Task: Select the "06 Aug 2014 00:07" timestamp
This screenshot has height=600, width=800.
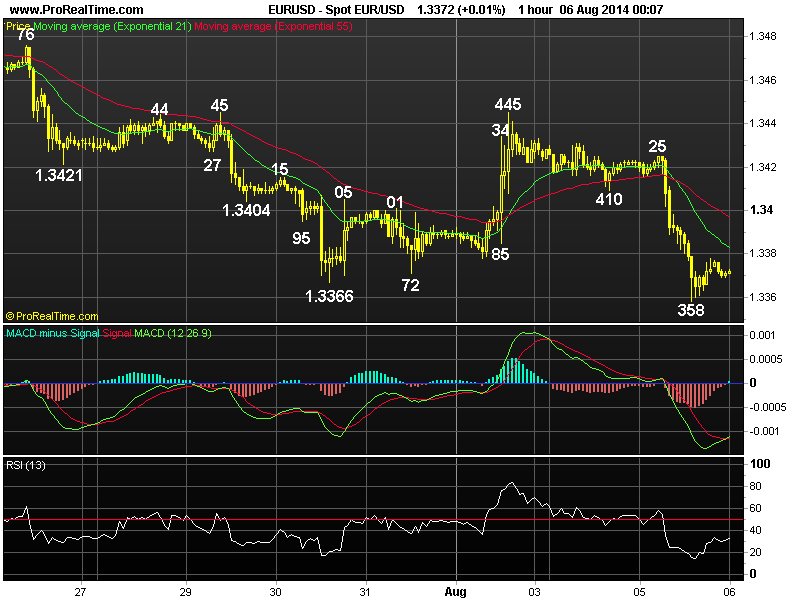Action: pos(611,10)
